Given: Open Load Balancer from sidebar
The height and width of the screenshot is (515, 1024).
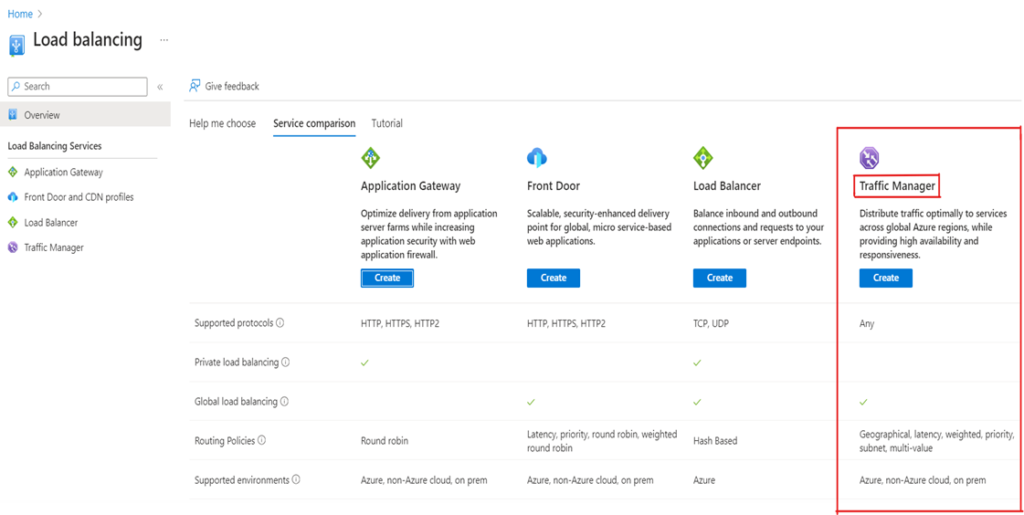Looking at the screenshot, I should click(51, 223).
